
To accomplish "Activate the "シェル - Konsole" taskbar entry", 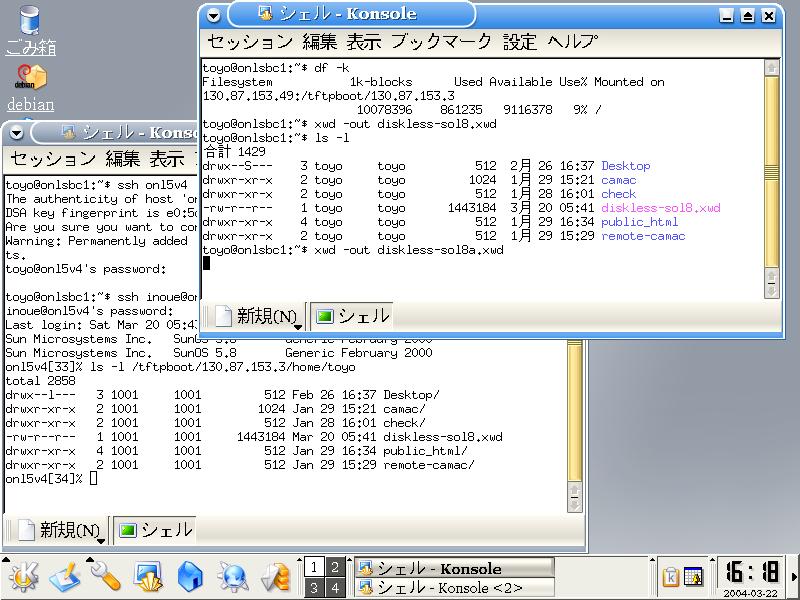I will pos(454,568).
